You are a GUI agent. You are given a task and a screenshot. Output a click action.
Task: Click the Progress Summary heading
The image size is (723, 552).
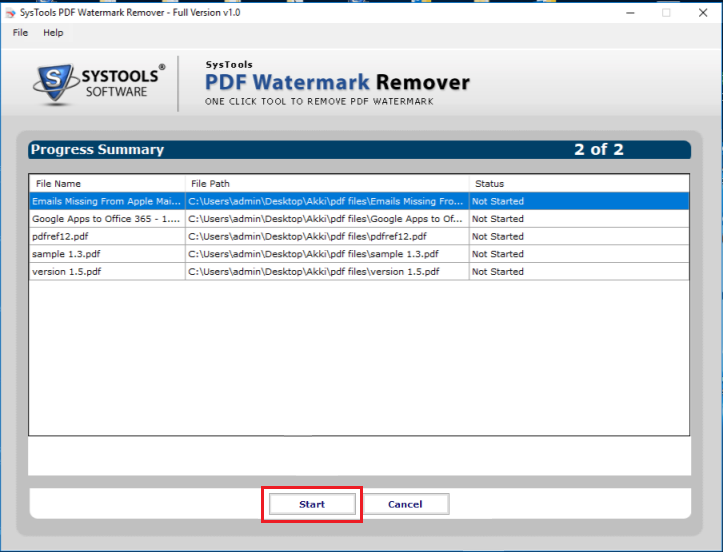click(97, 149)
